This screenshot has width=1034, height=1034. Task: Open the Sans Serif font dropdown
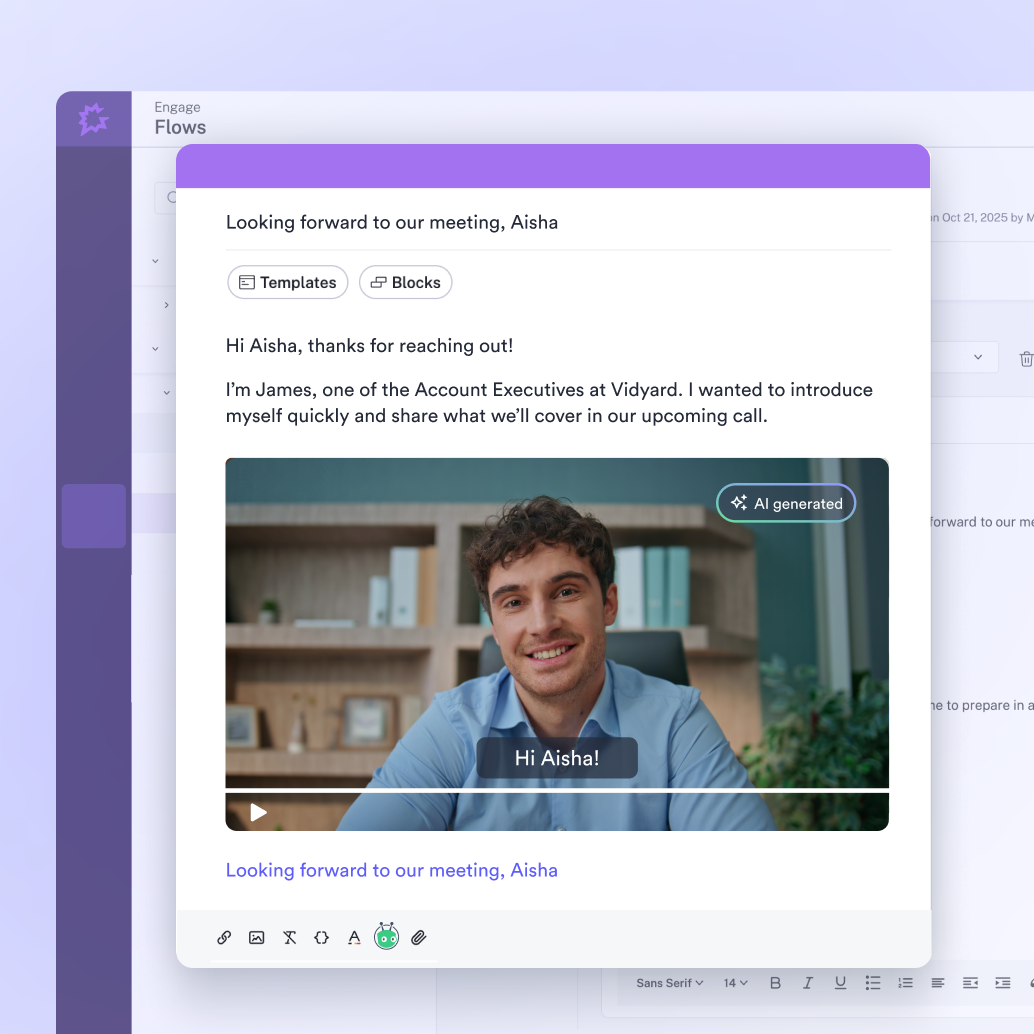click(669, 983)
